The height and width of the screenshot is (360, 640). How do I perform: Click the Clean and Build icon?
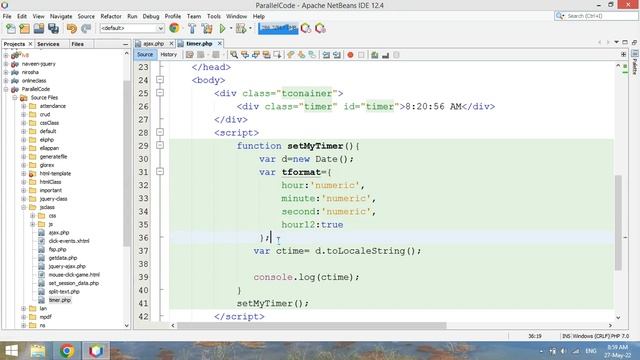[207, 28]
